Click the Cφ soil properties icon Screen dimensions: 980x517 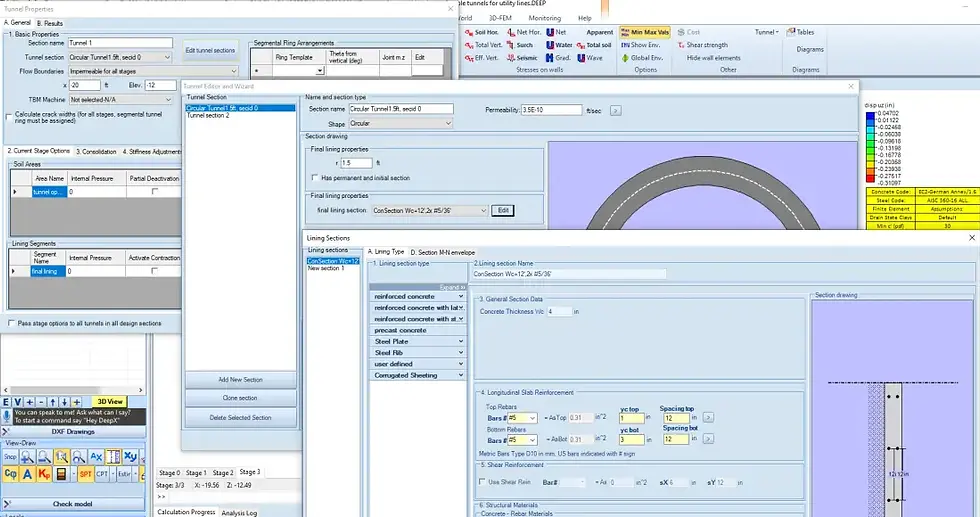coord(10,474)
